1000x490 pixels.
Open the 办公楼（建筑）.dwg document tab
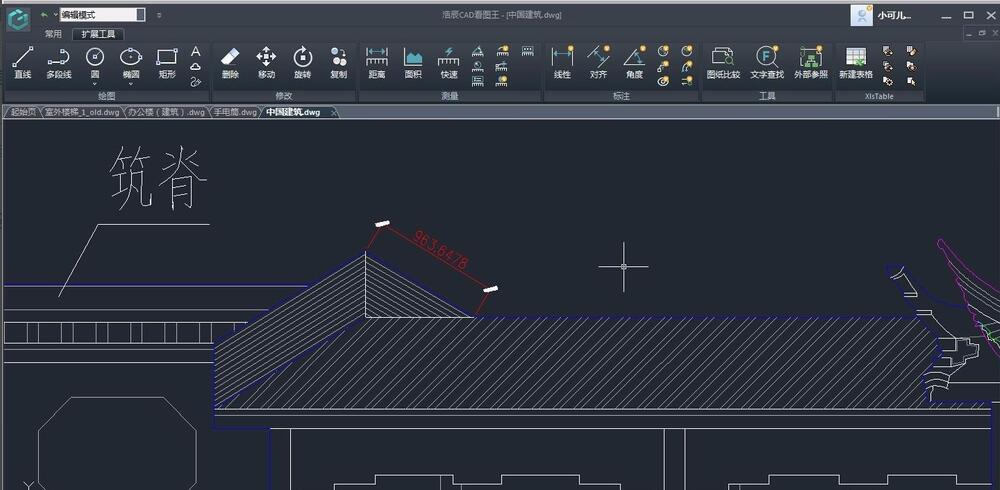pyautogui.click(x=166, y=113)
